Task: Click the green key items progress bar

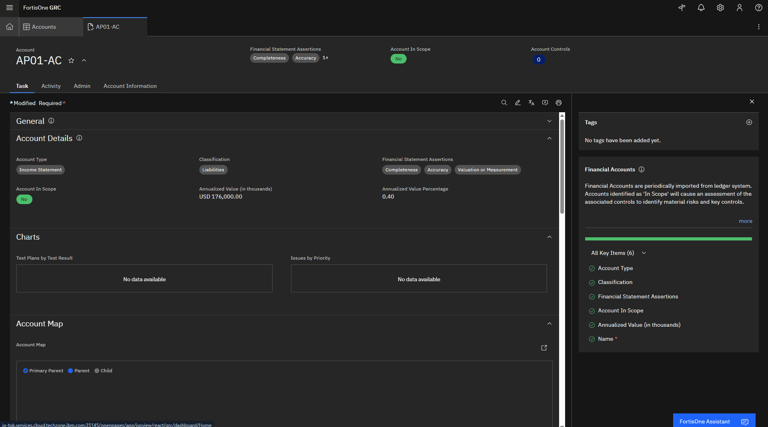Action: 668,239
